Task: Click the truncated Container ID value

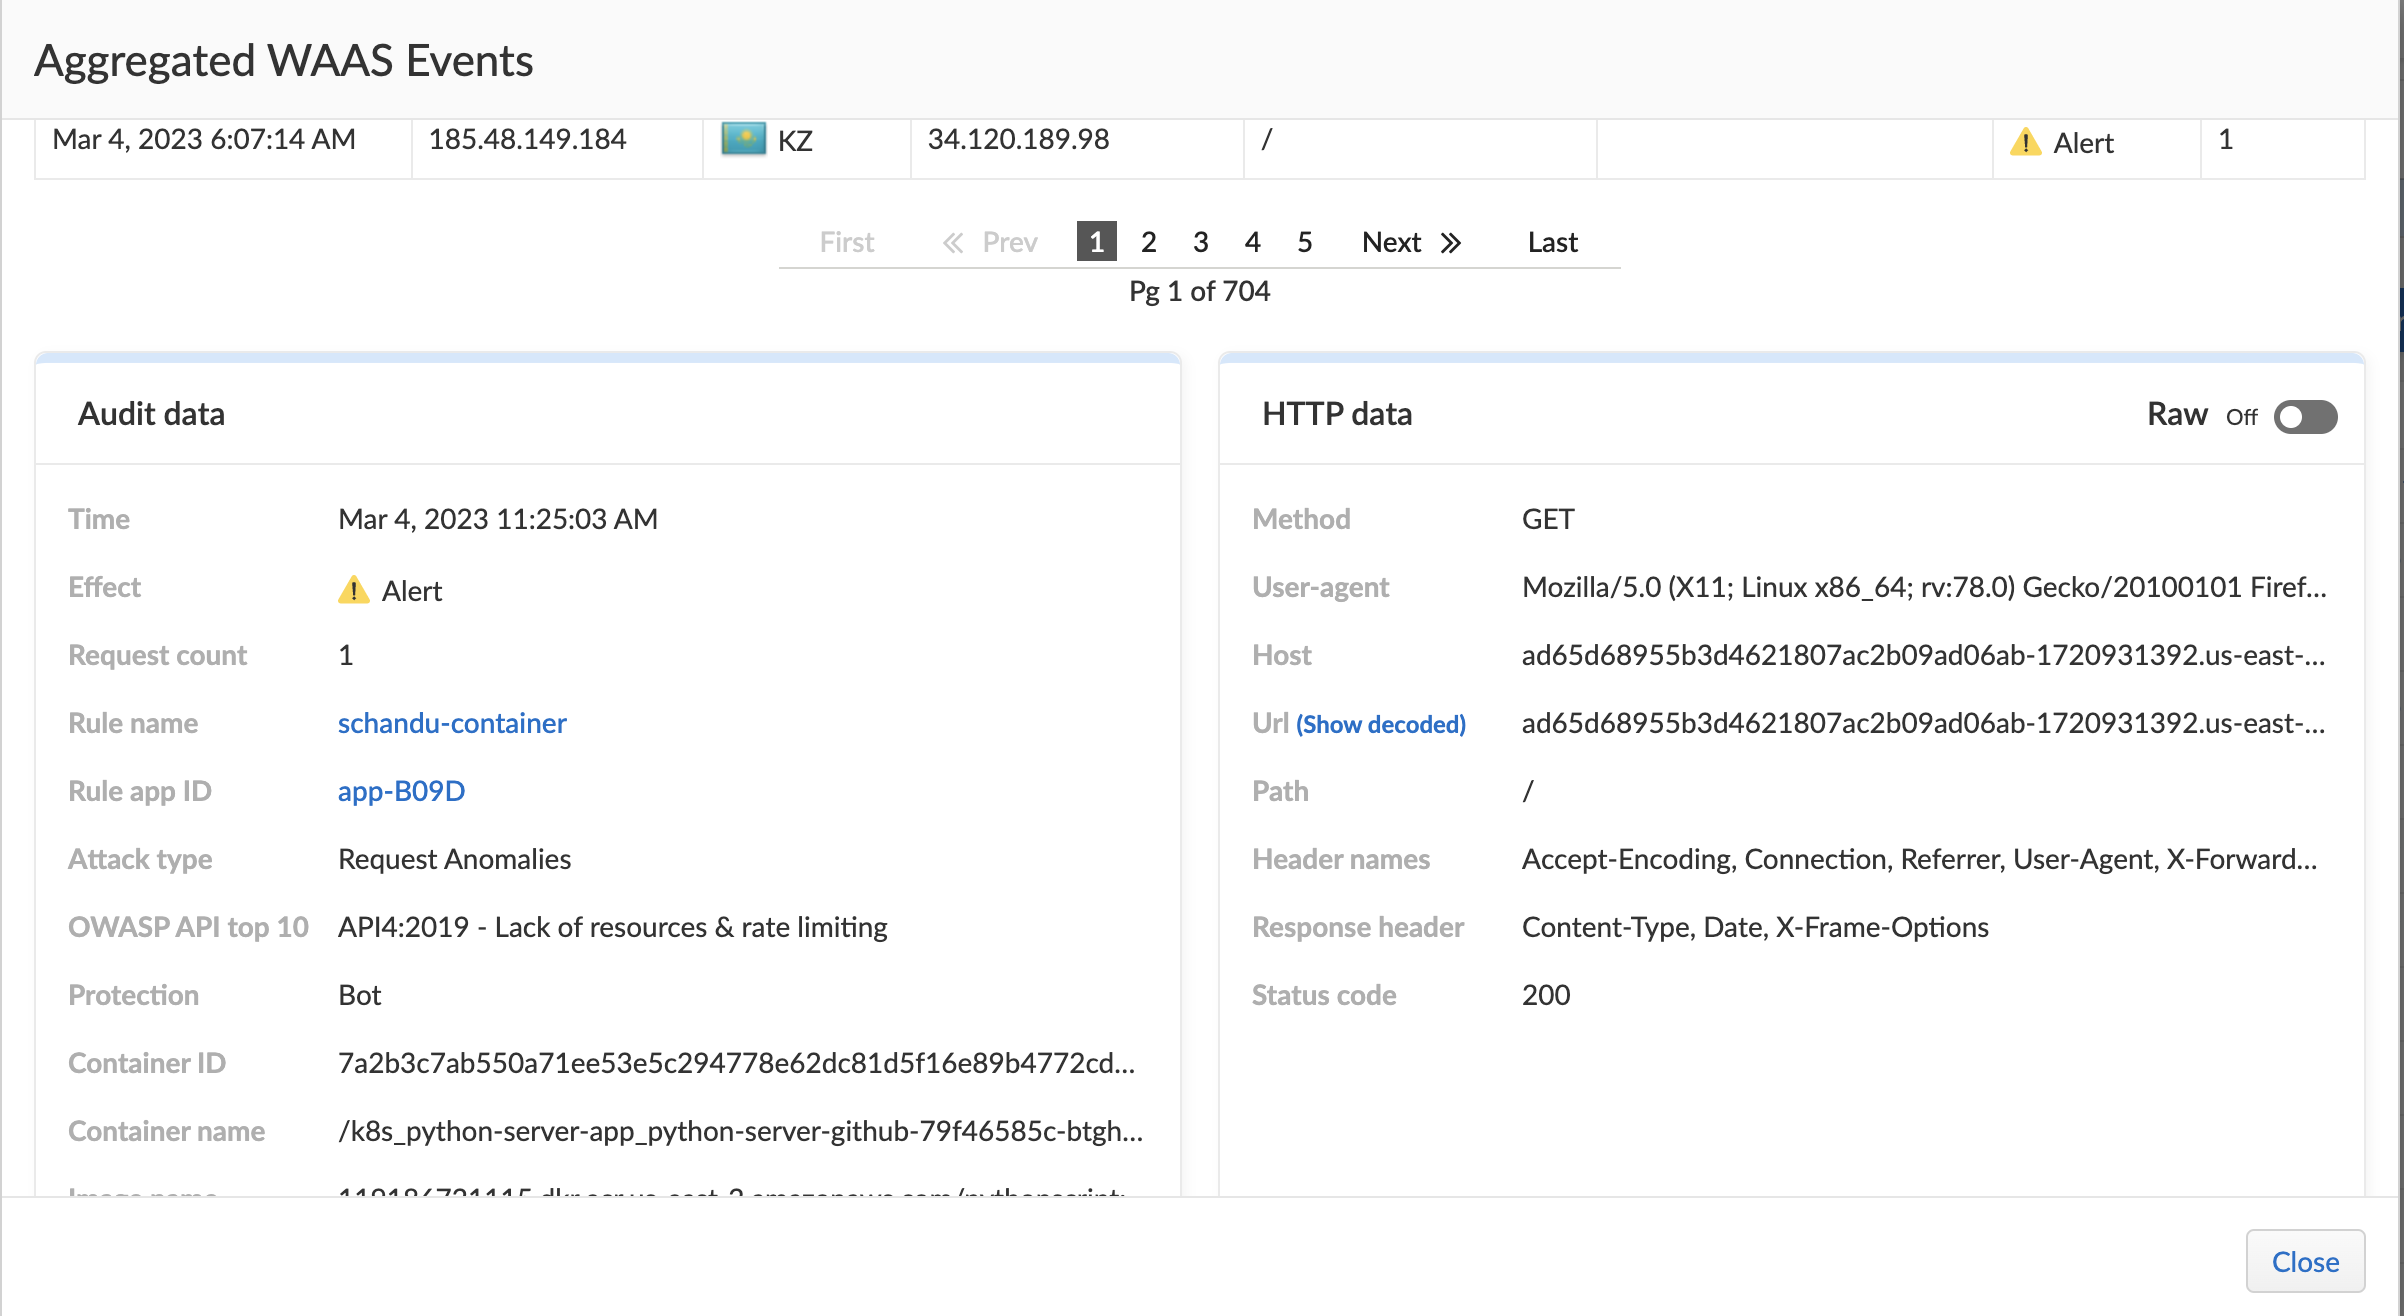Action: click(x=736, y=1063)
